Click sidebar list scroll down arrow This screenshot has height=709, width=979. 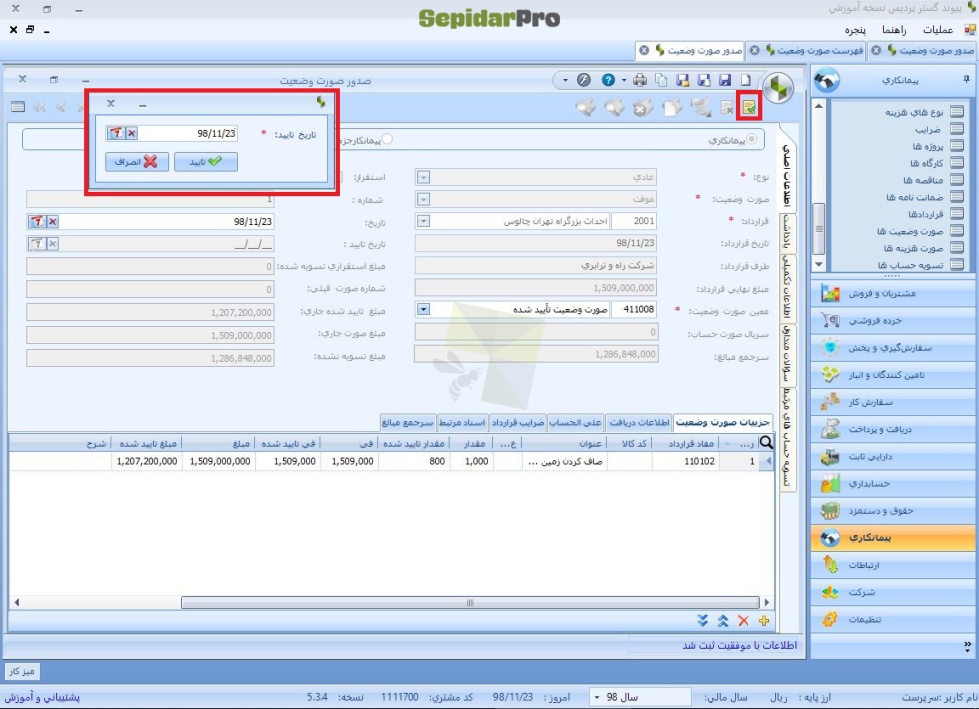819,265
